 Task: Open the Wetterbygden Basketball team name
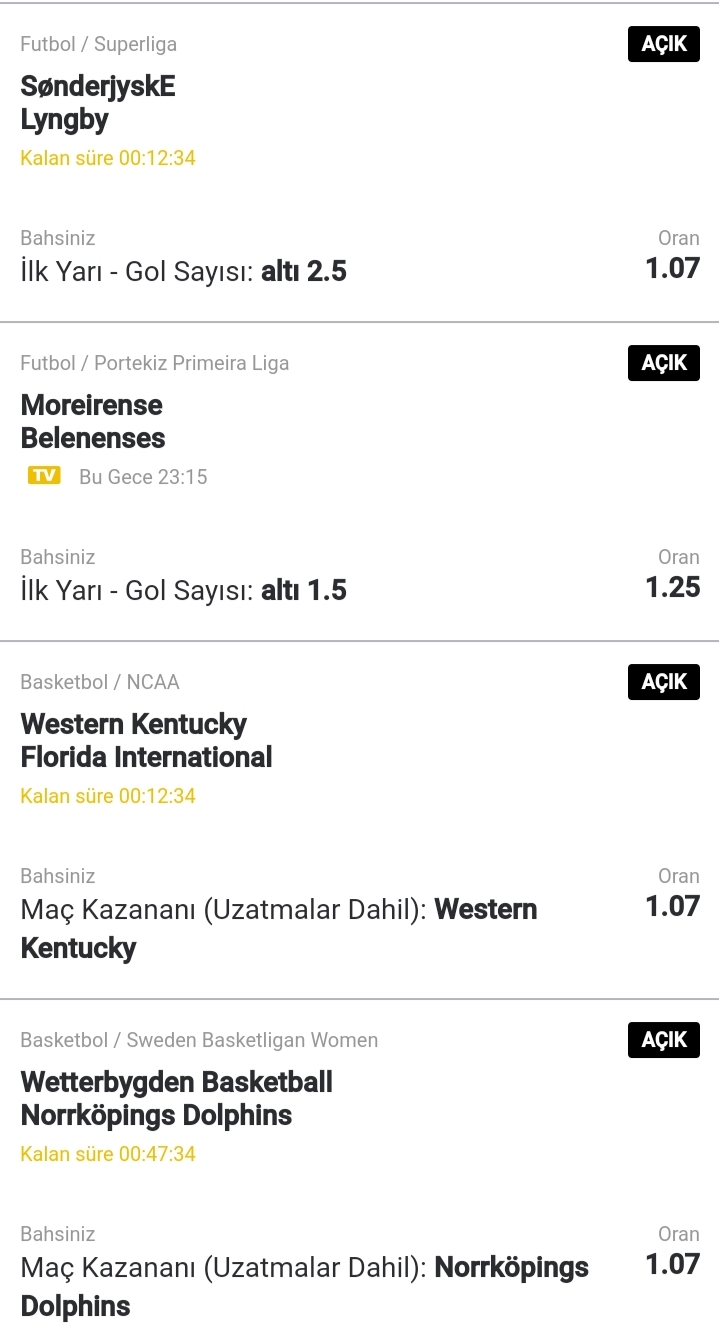[x=177, y=1082]
